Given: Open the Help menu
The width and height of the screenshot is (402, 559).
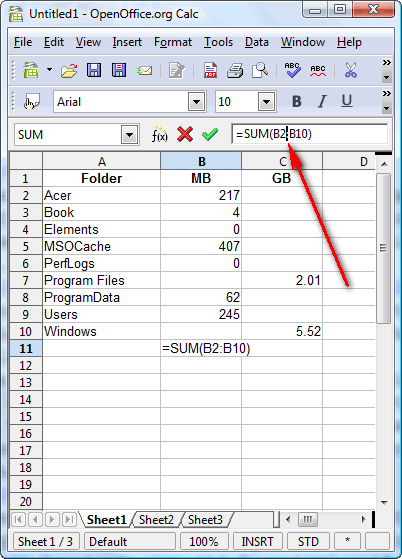Looking at the screenshot, I should pyautogui.click(x=349, y=42).
